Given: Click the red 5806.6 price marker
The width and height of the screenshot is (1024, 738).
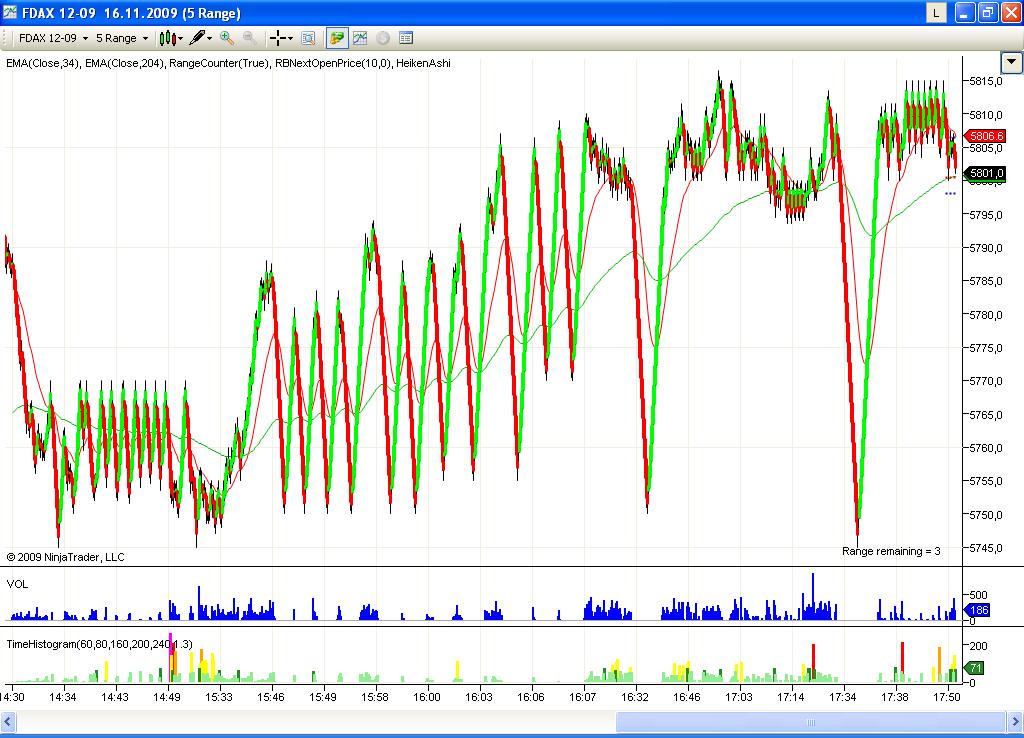Looking at the screenshot, I should click(985, 136).
